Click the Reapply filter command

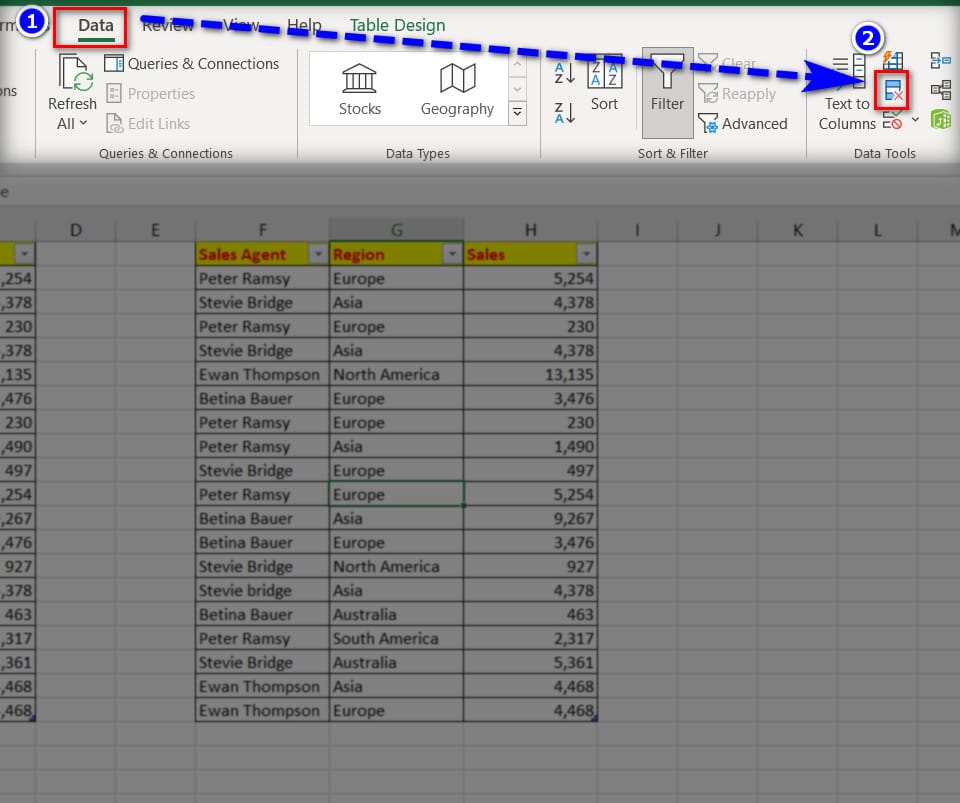click(737, 94)
